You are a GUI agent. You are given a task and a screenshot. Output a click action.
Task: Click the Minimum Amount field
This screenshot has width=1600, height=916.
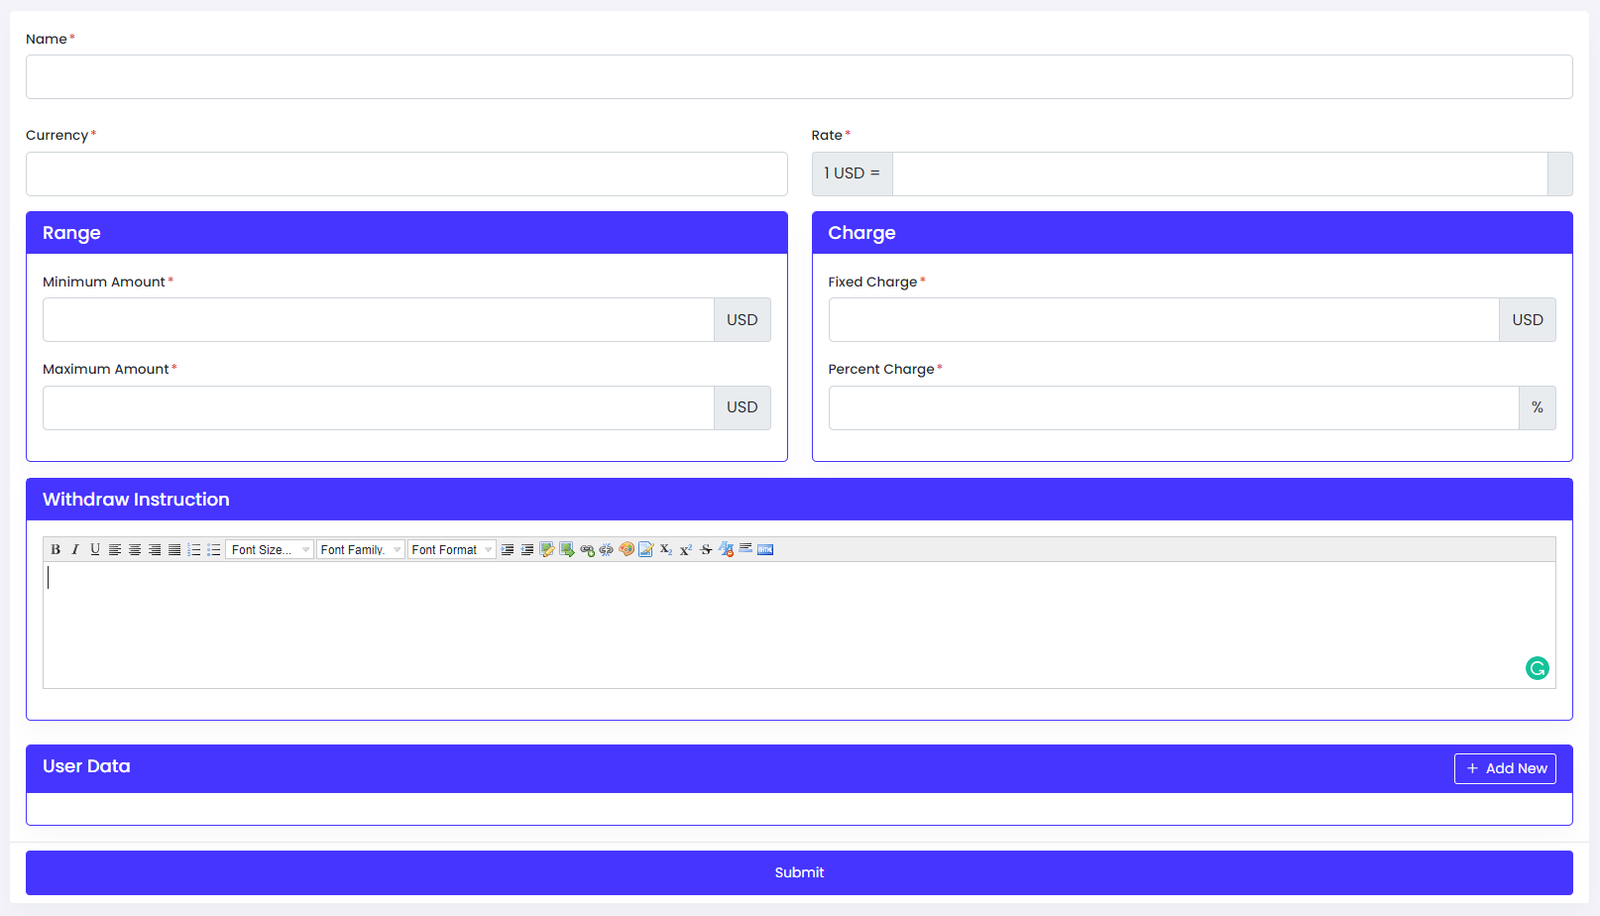[378, 320]
